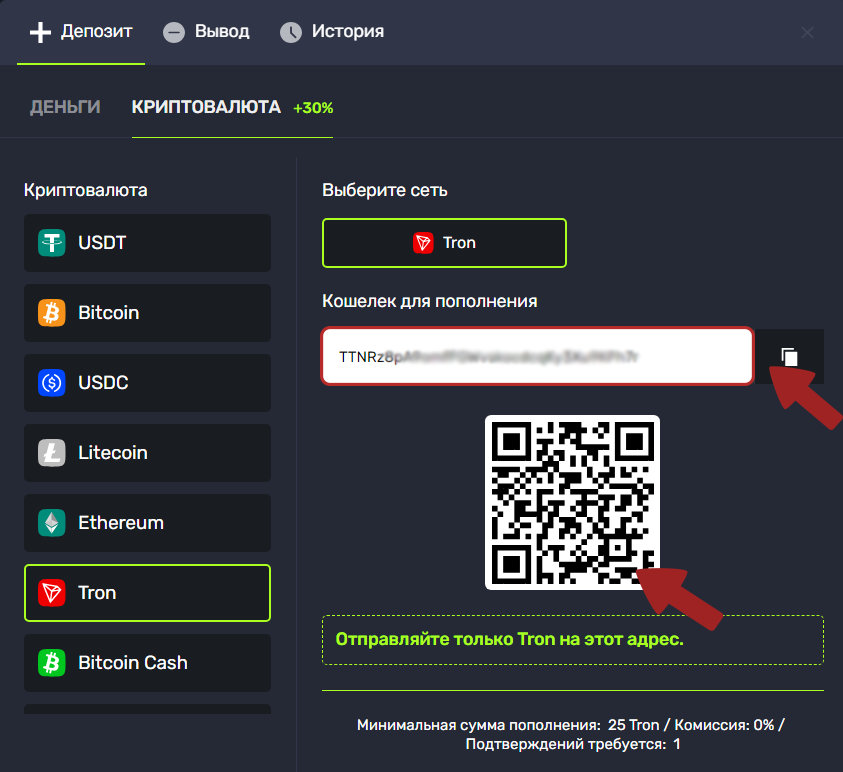This screenshot has width=843, height=772.
Task: Choose USDC cryptocurrency
Action: pos(147,383)
